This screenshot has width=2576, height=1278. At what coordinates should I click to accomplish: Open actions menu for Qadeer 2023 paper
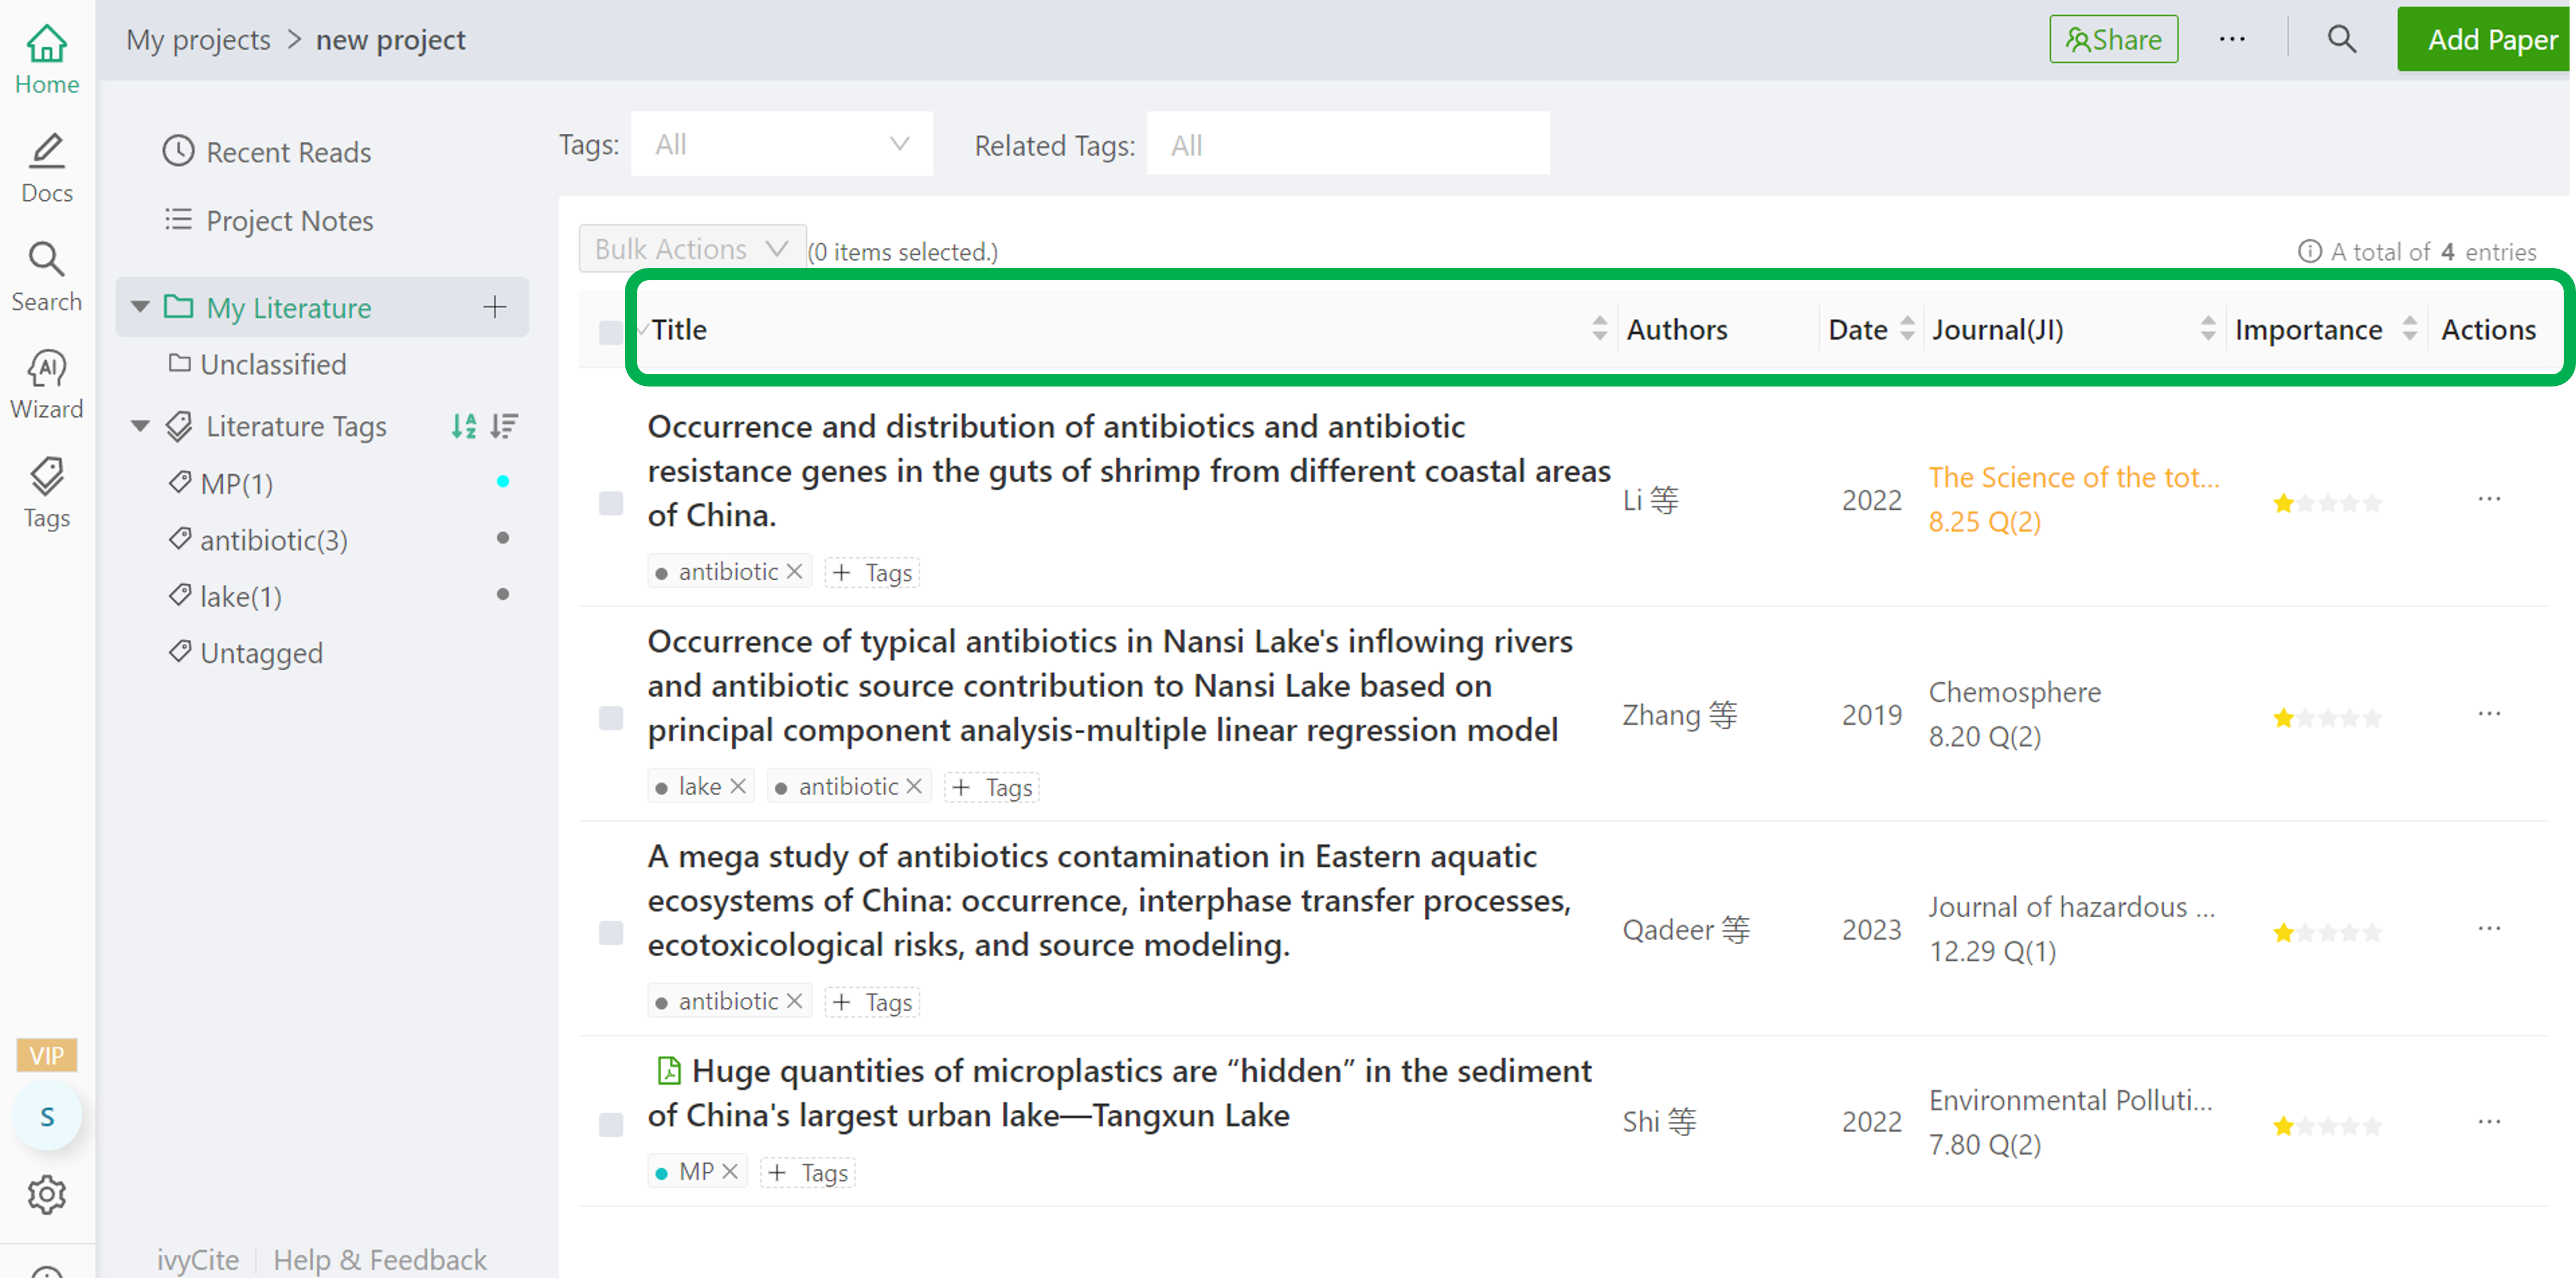tap(2489, 929)
